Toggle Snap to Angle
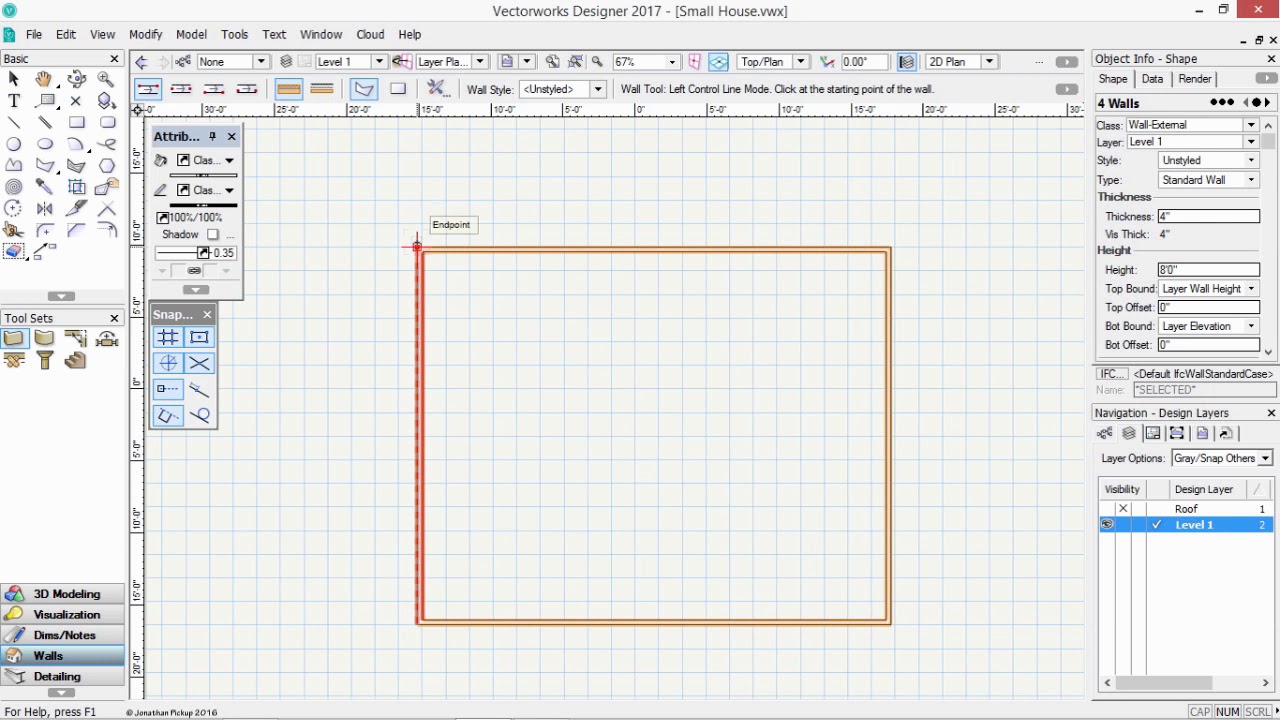 167,364
